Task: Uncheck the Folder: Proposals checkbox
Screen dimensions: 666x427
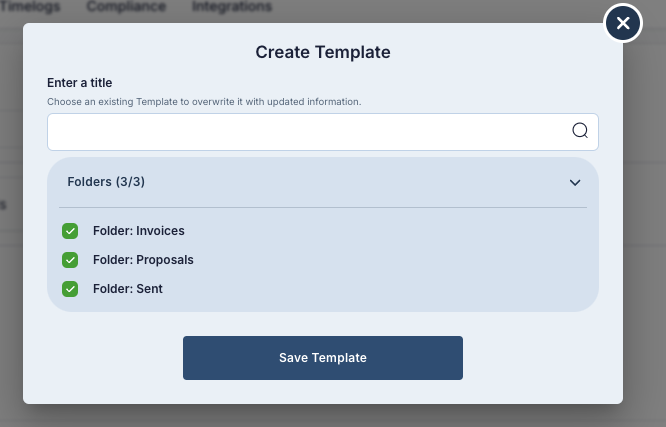Action: (x=70, y=260)
